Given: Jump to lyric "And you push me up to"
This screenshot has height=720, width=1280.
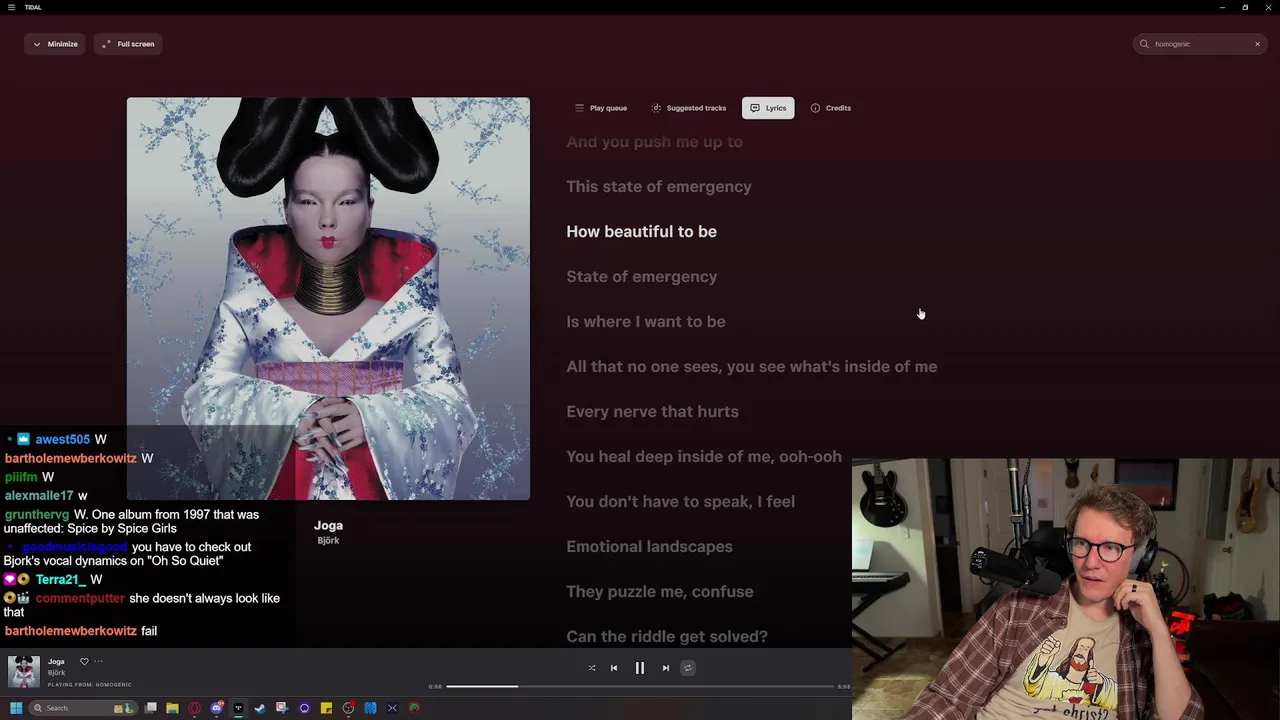Looking at the screenshot, I should [655, 141].
